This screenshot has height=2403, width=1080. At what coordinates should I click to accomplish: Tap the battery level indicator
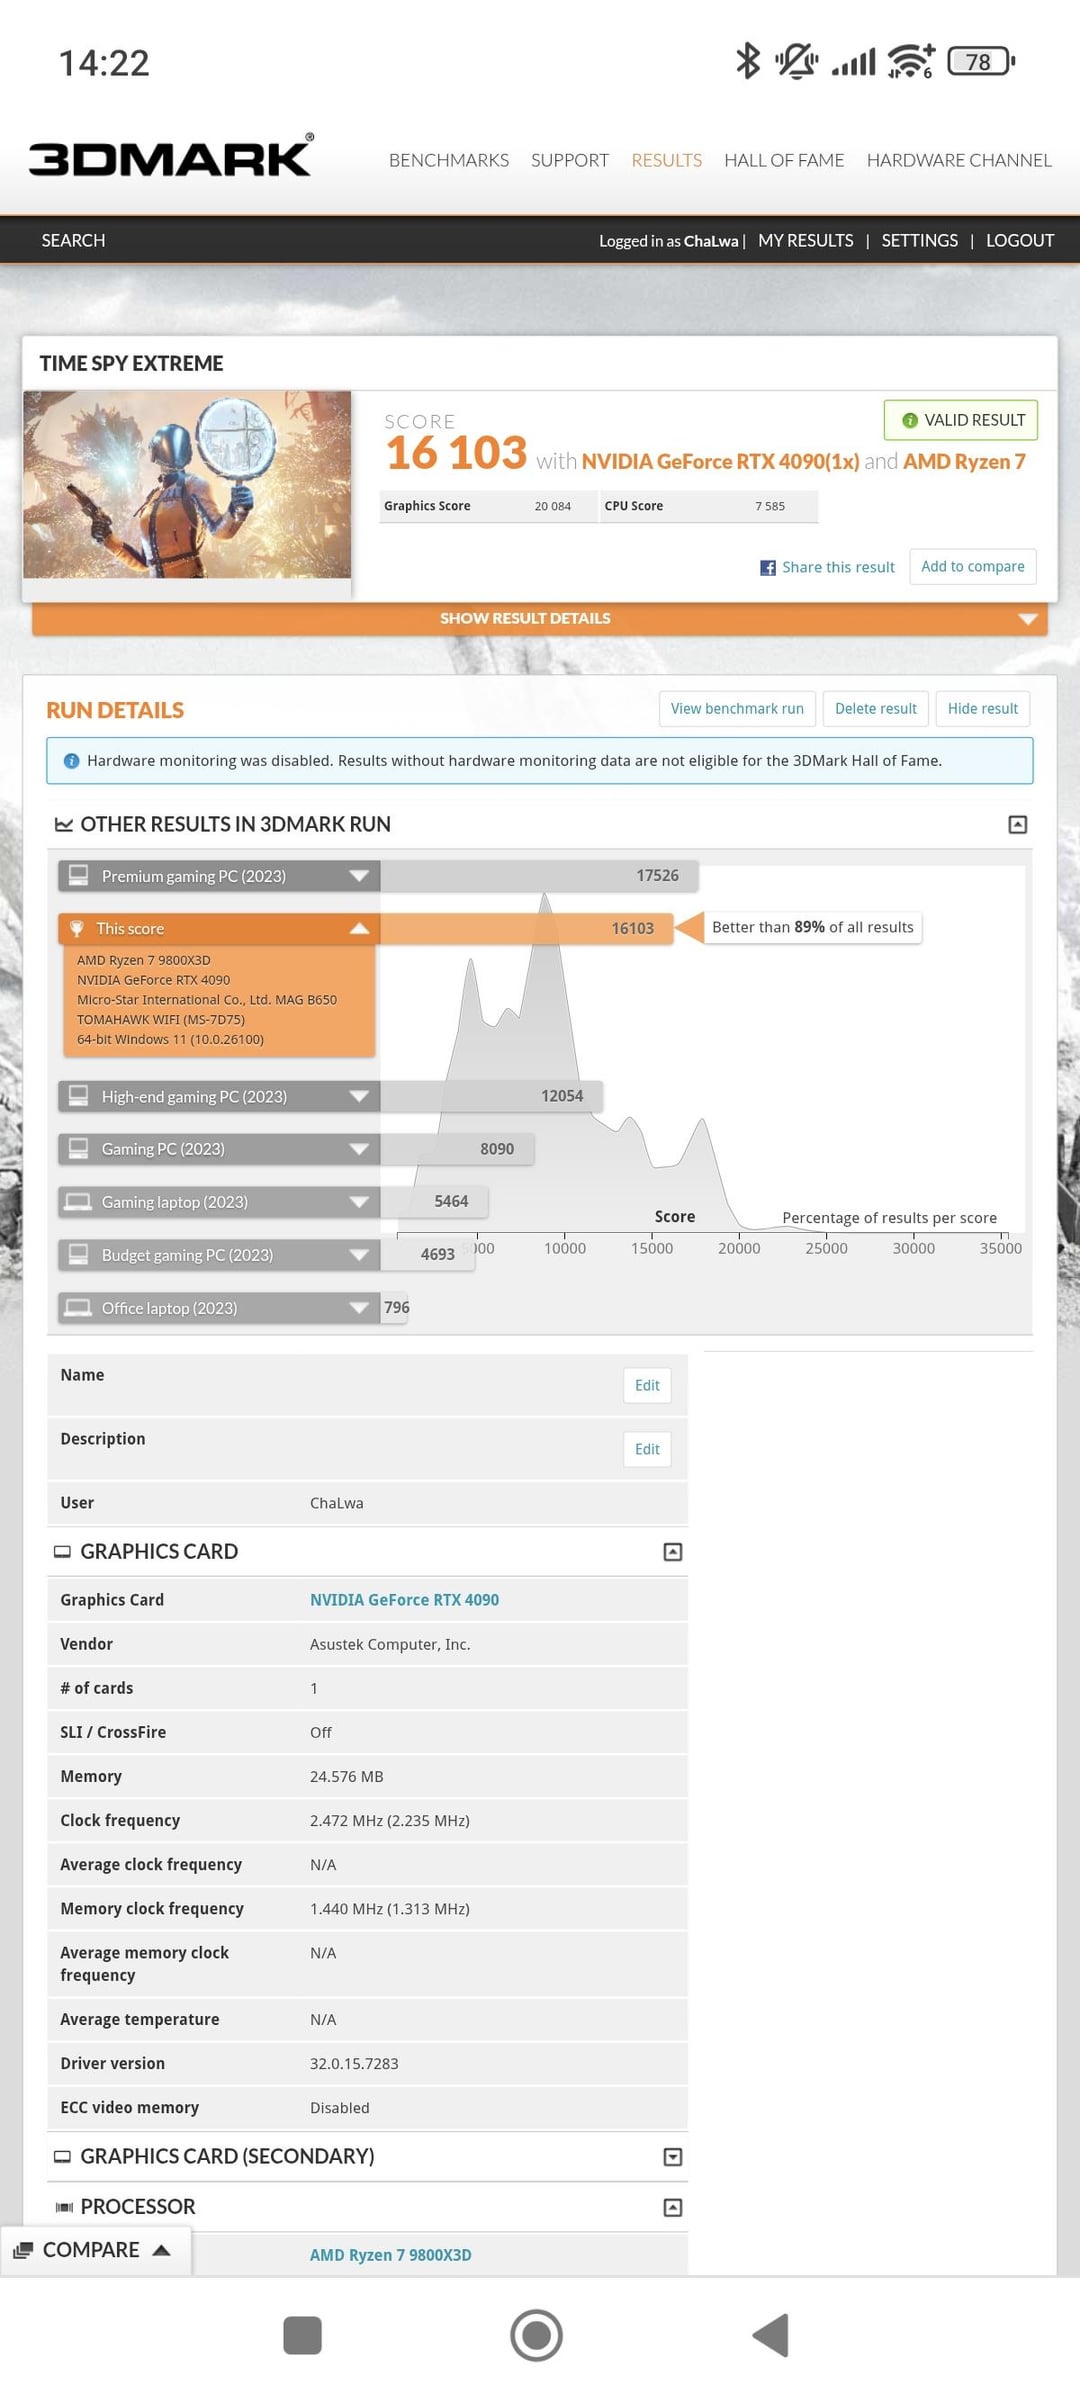pyautogui.click(x=981, y=62)
